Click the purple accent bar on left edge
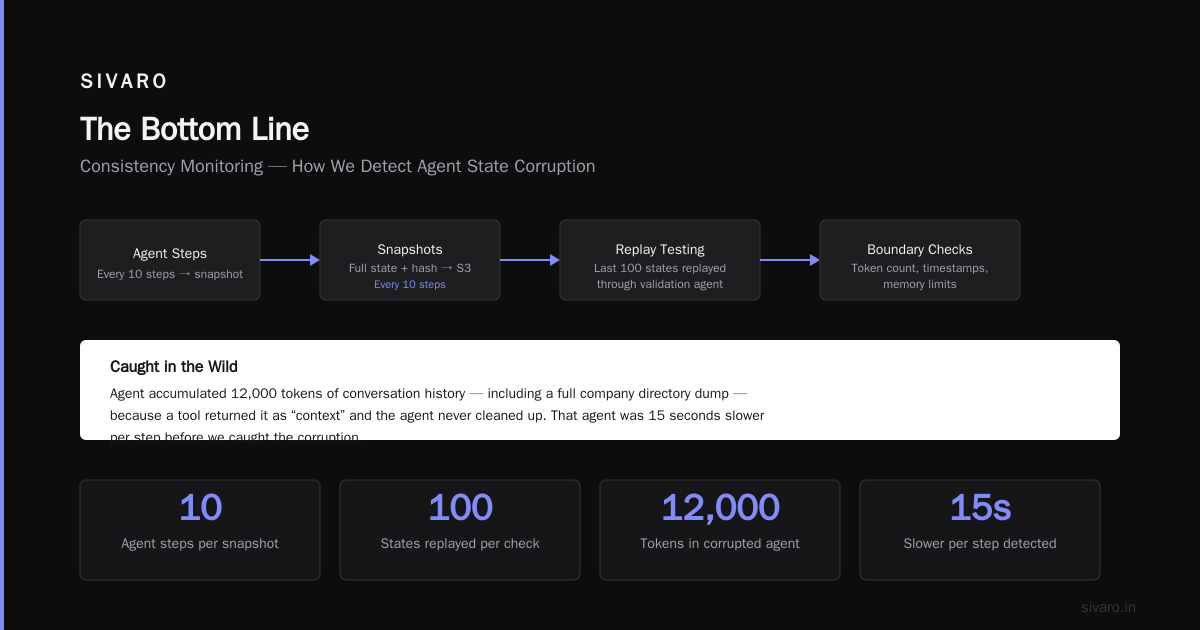Viewport: 1200px width, 630px height. [2, 315]
